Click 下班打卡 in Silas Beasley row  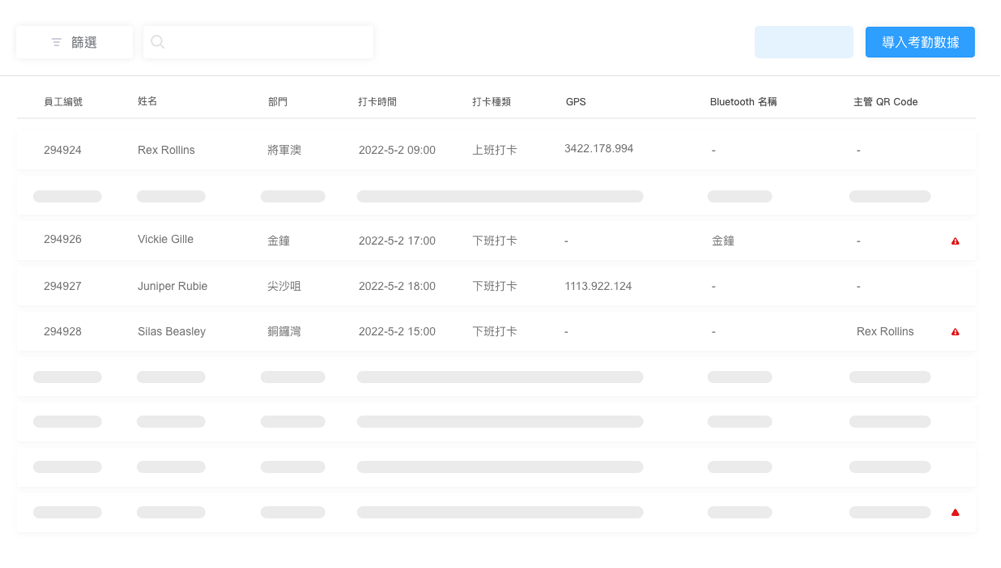coord(495,331)
